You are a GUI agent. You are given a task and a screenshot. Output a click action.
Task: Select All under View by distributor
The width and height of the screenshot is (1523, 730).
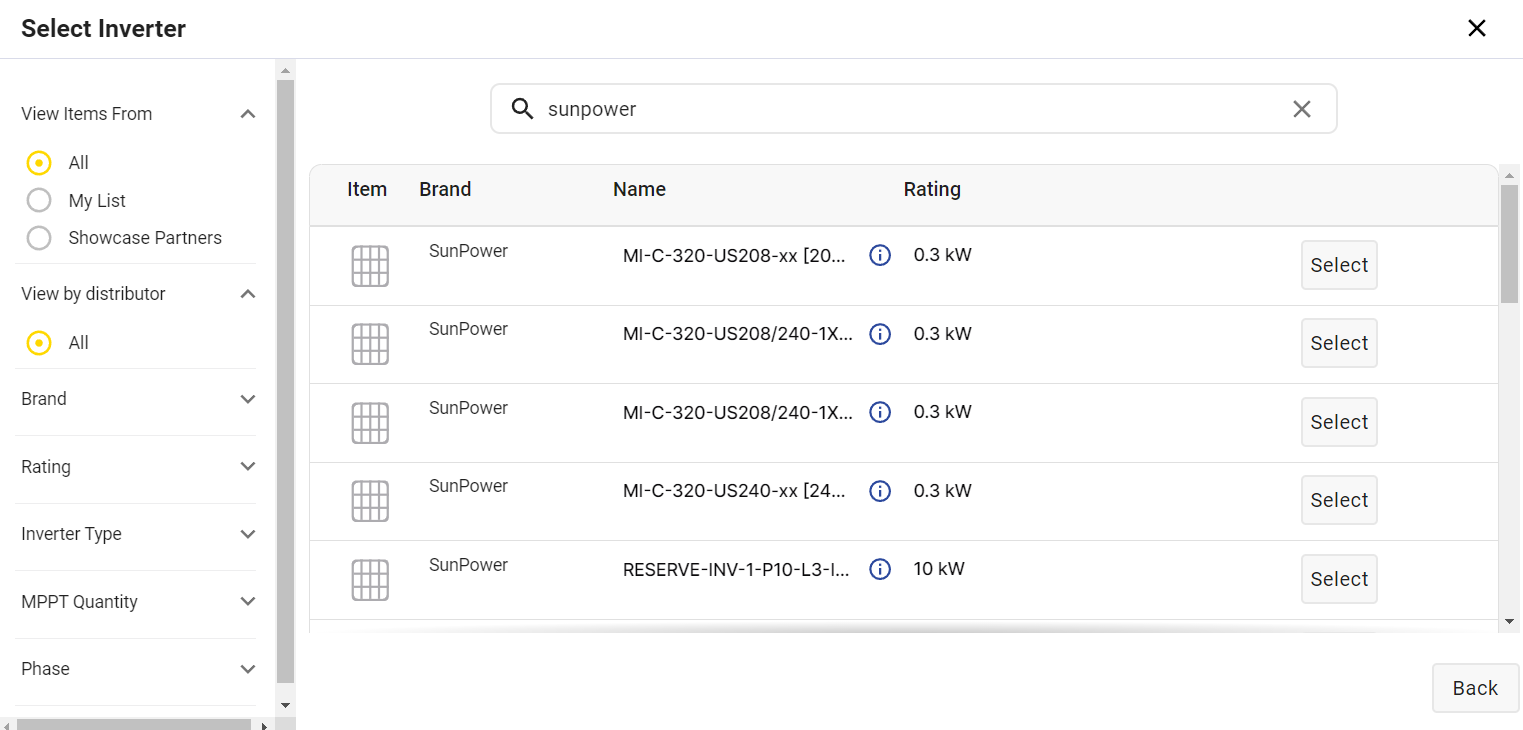click(39, 343)
